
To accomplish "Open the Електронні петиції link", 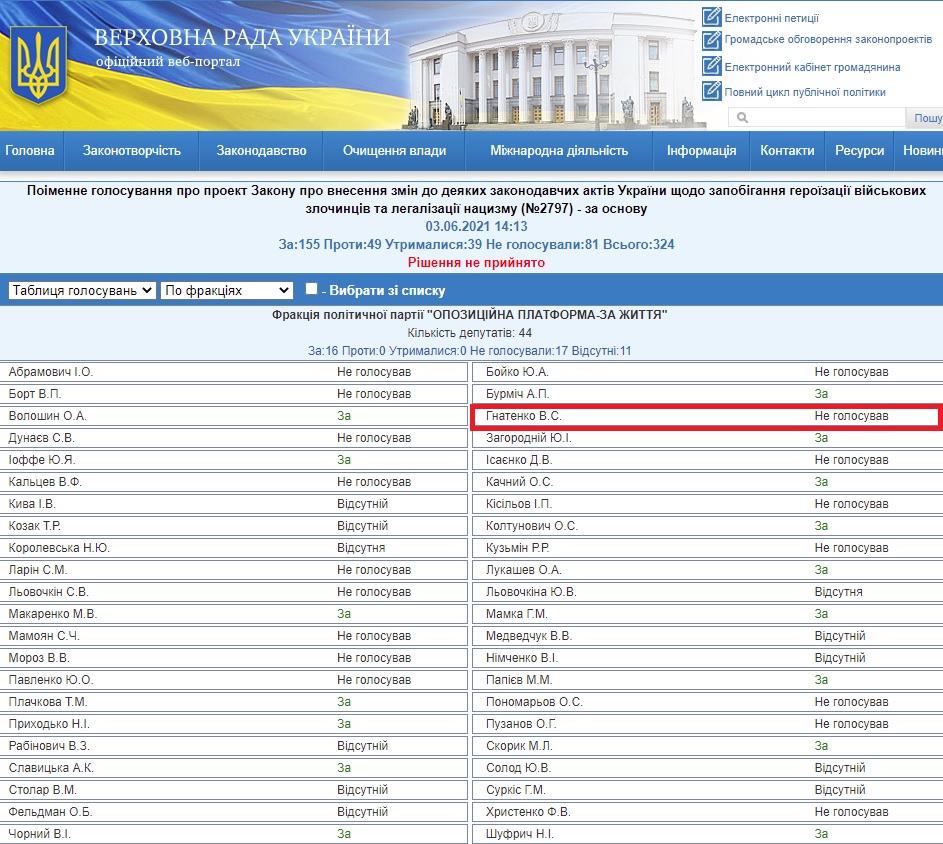I will 771,17.
